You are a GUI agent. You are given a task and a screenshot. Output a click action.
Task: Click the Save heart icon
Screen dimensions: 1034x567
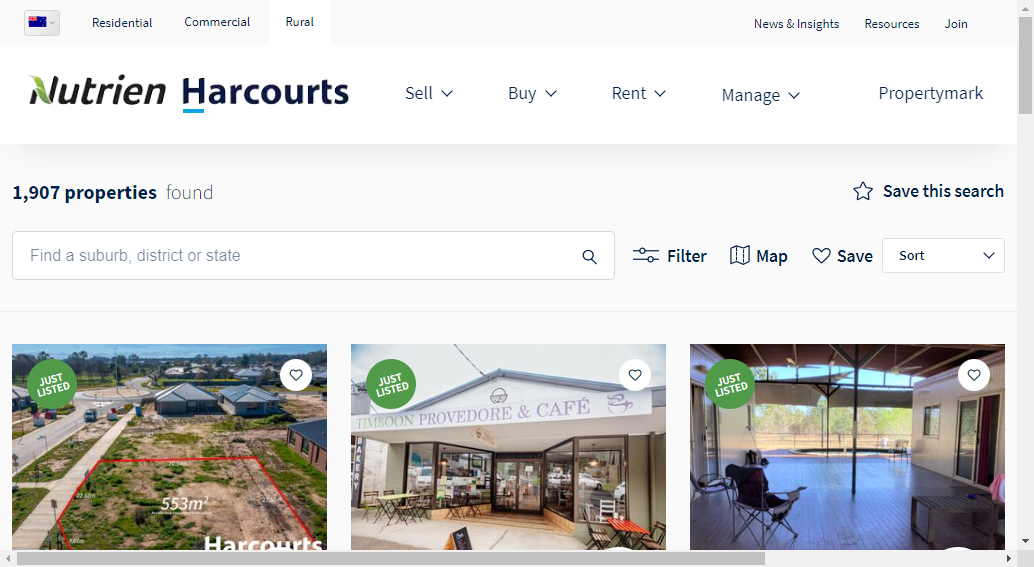click(x=821, y=255)
